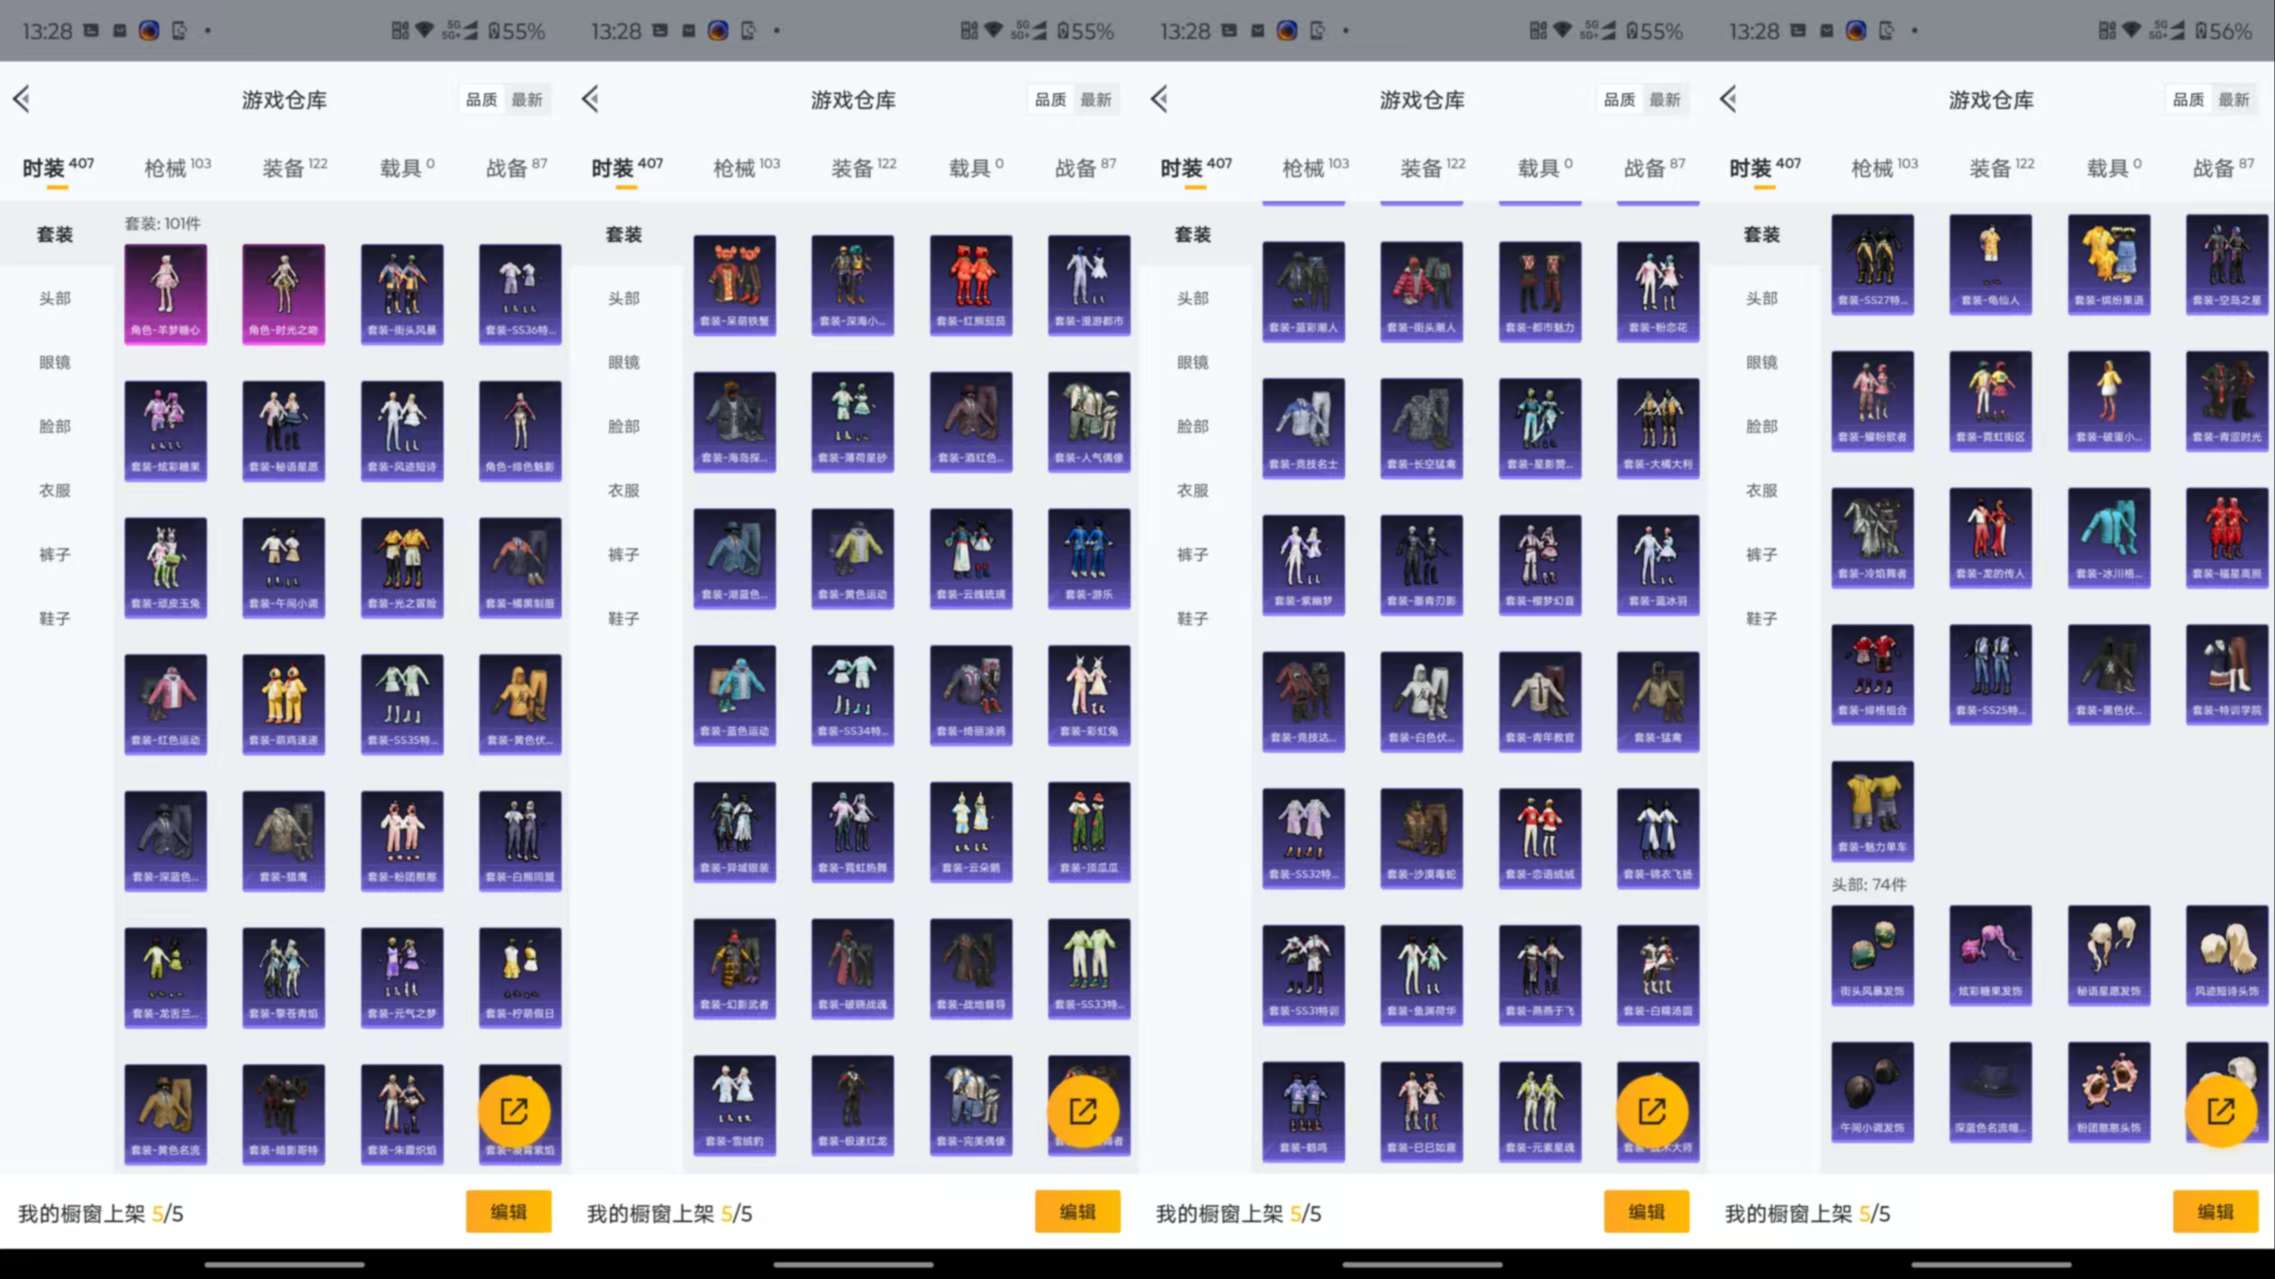Open the 头部 category in the sidebar
This screenshot has height=1279, width=2275.
pyautogui.click(x=54, y=298)
